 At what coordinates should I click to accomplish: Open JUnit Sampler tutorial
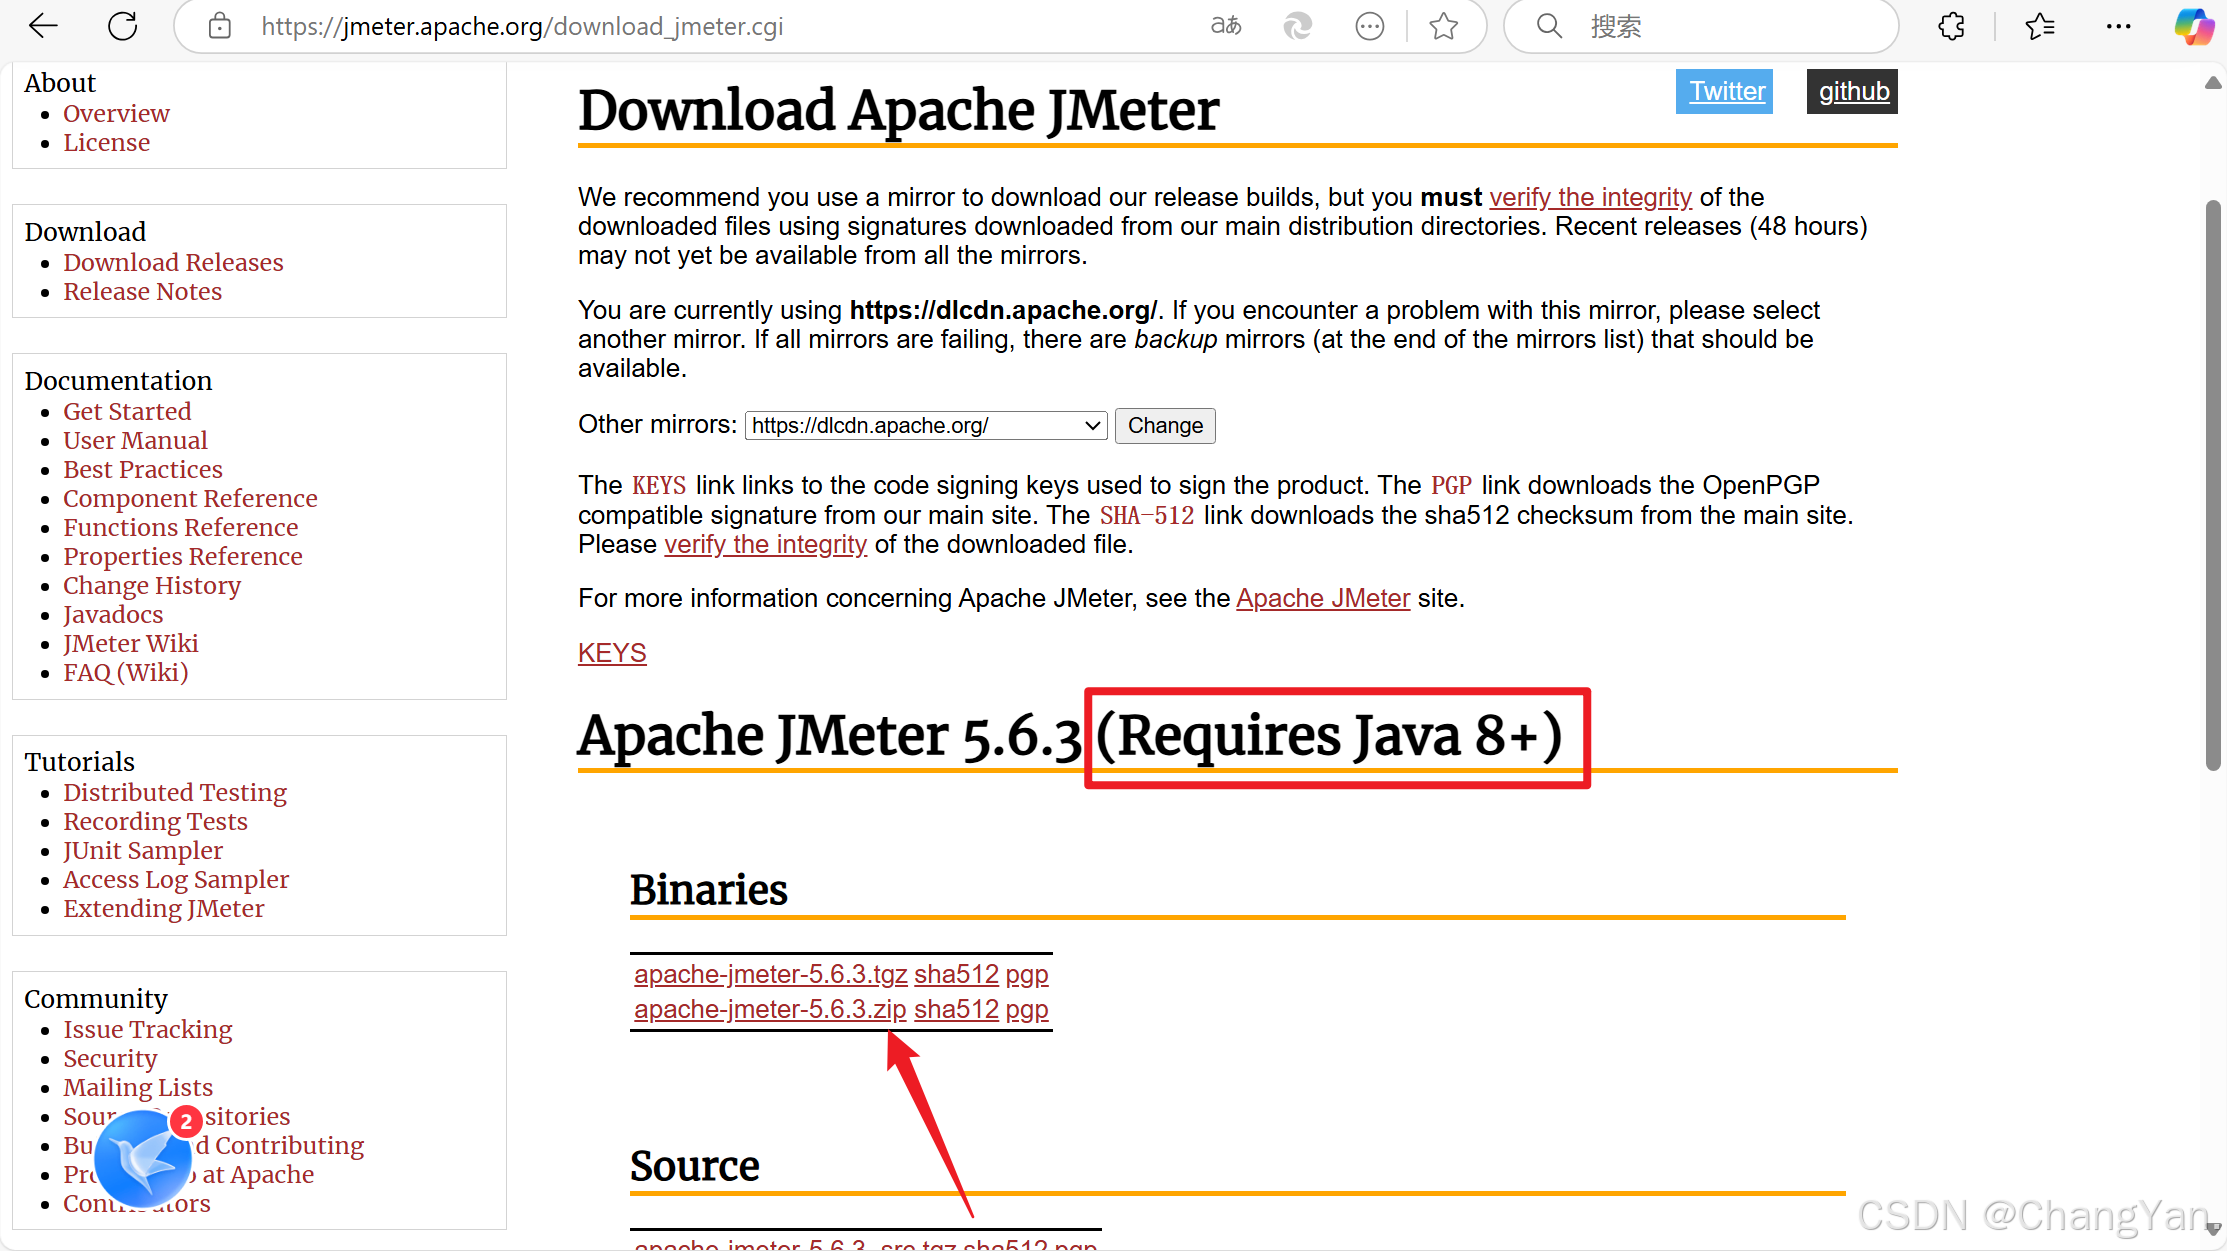coord(143,851)
